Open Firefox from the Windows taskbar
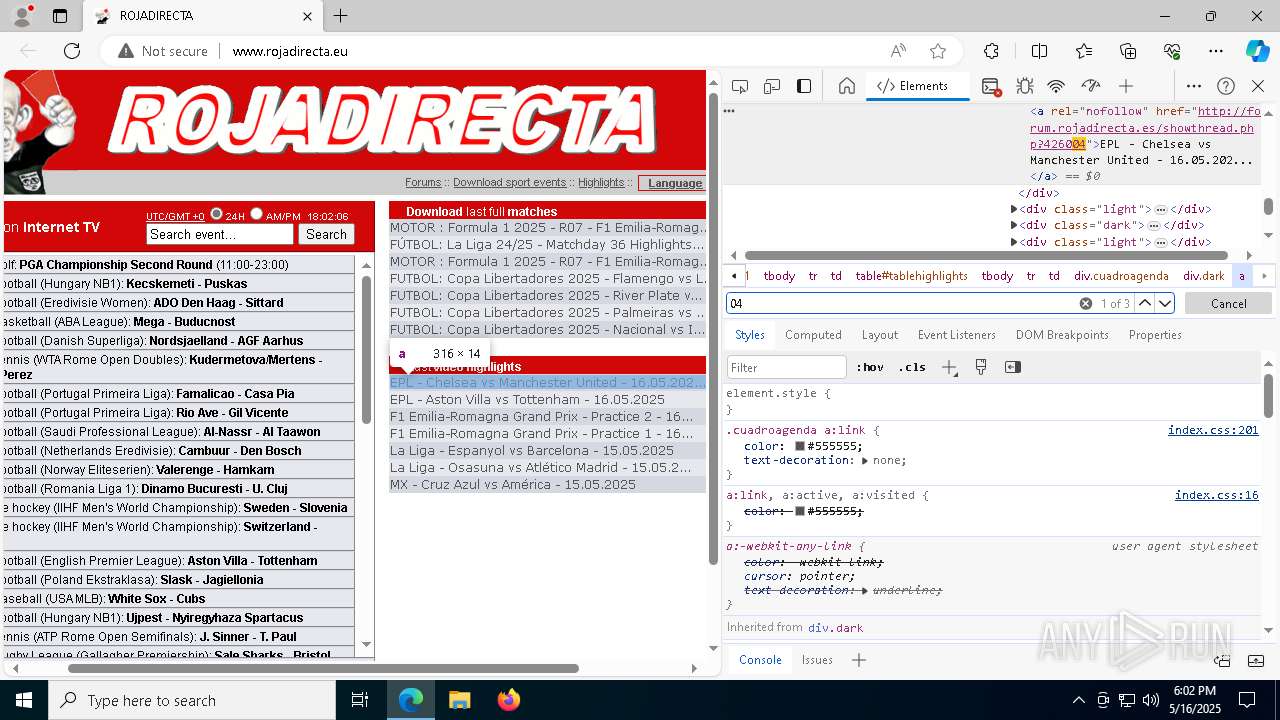The width and height of the screenshot is (1280, 720). point(508,700)
